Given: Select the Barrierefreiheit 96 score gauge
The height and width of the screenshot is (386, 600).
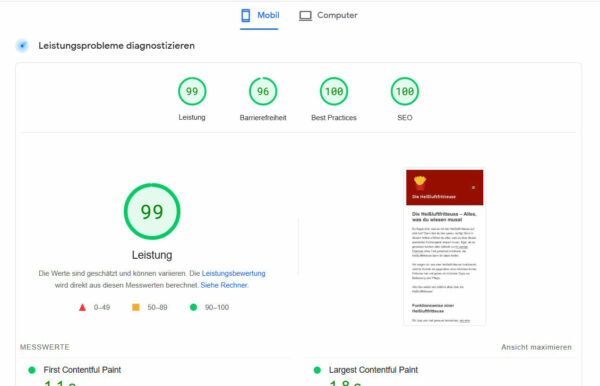Looking at the screenshot, I should pos(263,91).
